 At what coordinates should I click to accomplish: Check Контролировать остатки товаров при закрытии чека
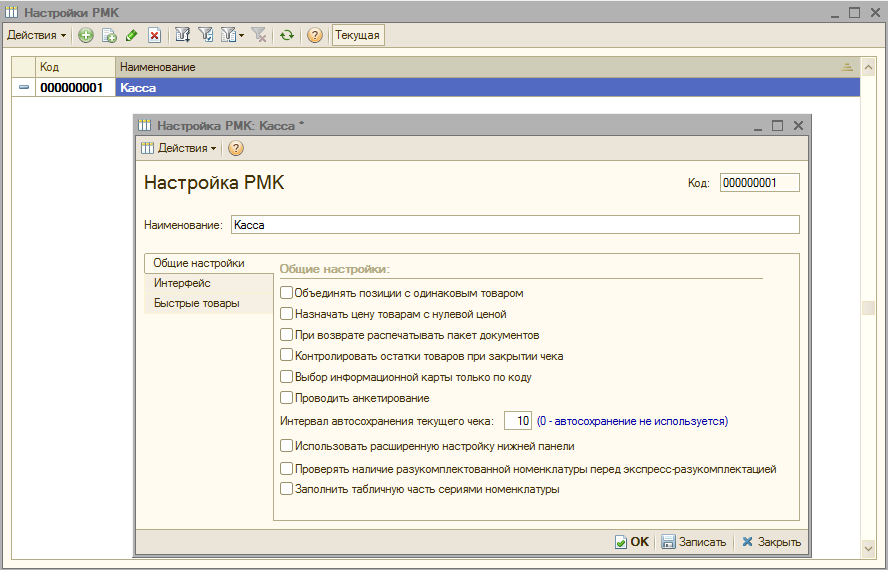pos(287,356)
